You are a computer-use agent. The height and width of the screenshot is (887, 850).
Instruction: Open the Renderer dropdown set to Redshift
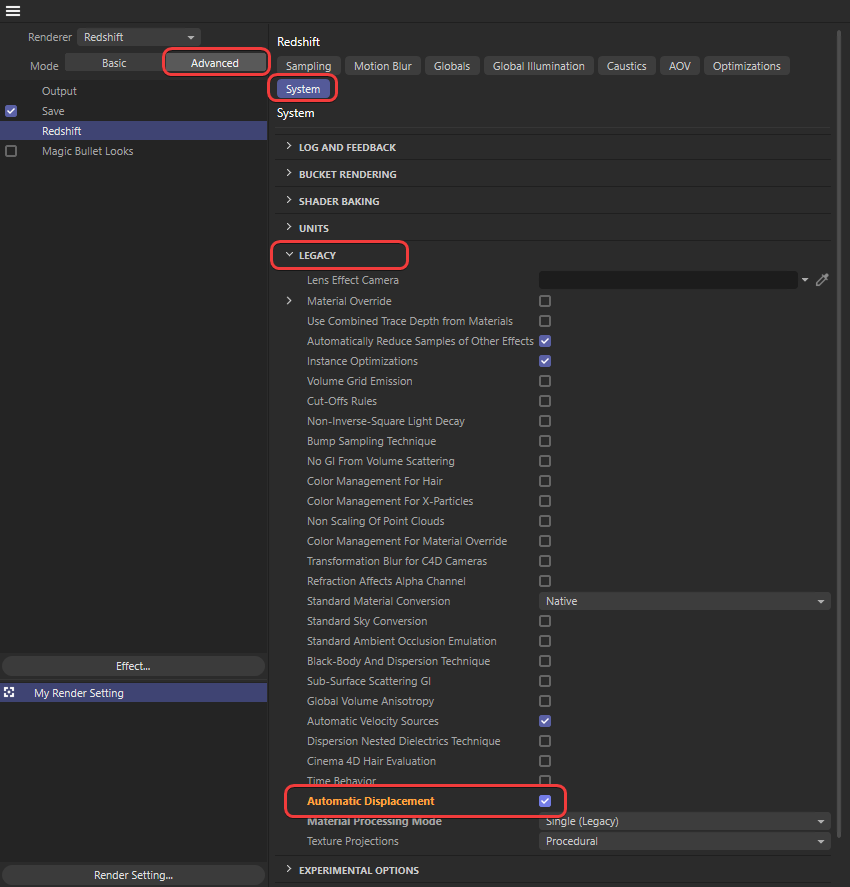139,37
